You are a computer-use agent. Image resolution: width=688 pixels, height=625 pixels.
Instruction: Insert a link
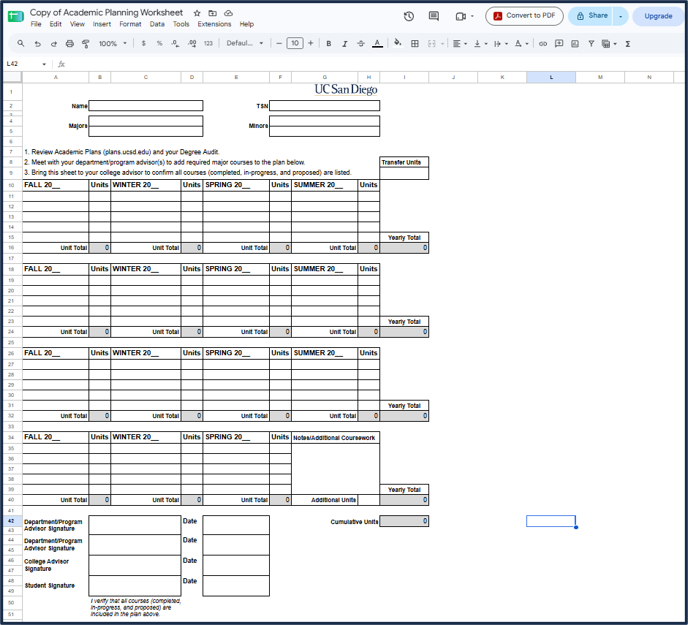543,43
